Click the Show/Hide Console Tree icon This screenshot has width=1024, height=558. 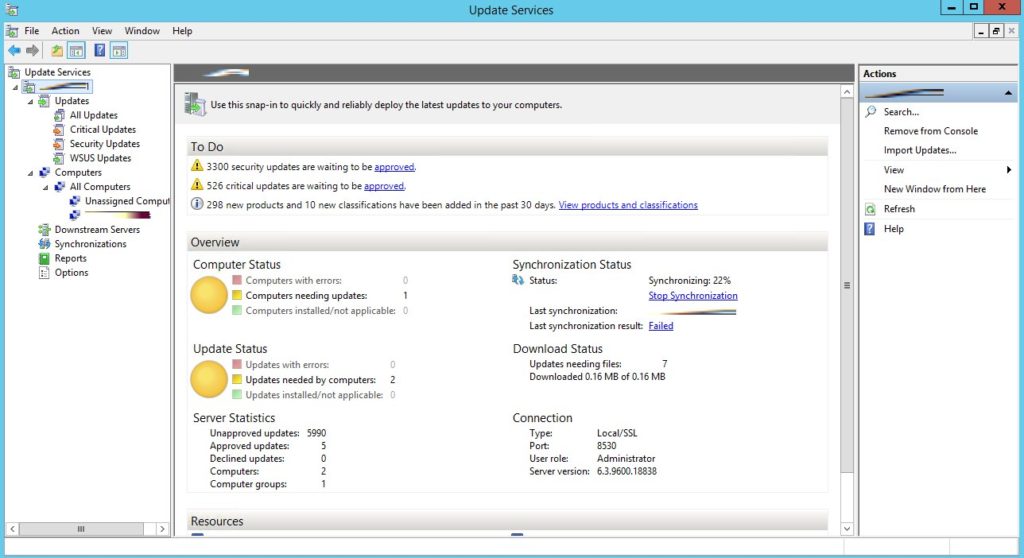pyautogui.click(x=76, y=51)
